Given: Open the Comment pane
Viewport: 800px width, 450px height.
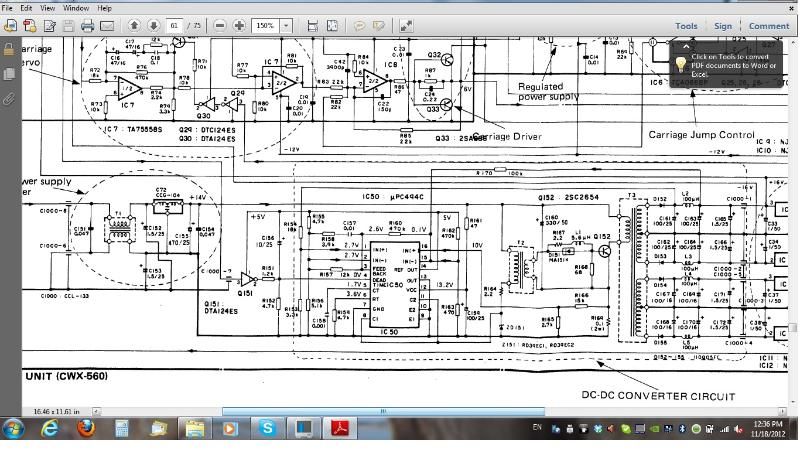Looking at the screenshot, I should (x=768, y=26).
